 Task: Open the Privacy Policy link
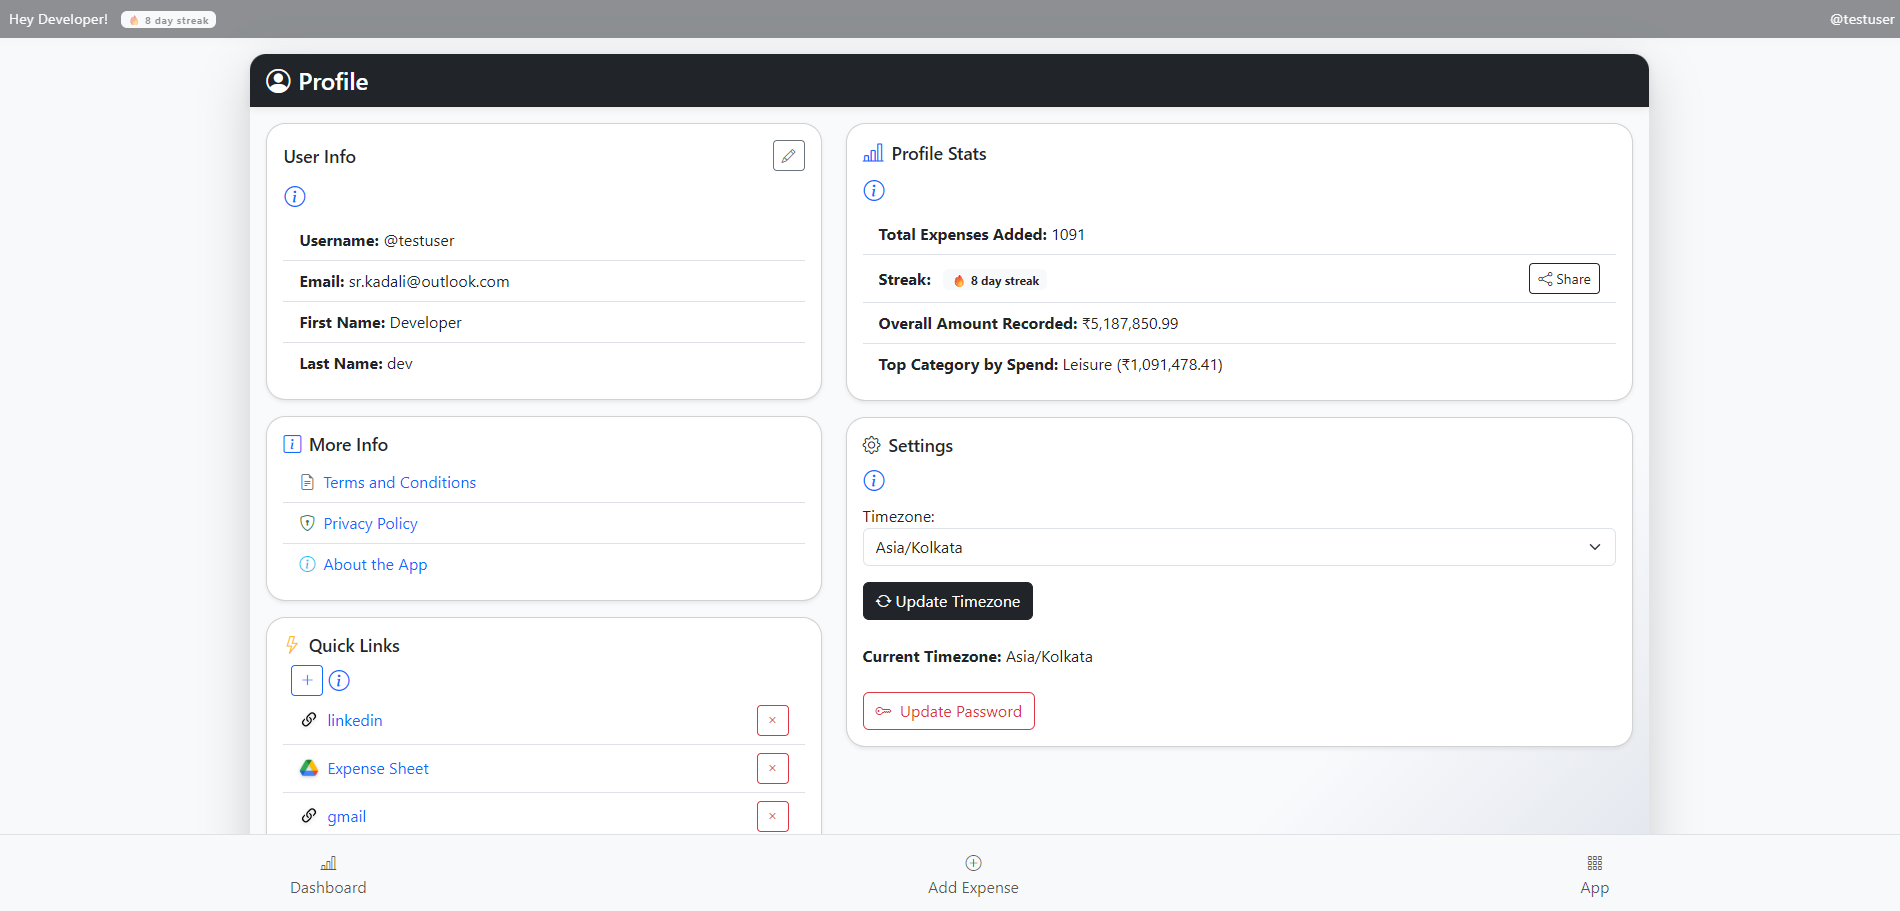click(370, 524)
